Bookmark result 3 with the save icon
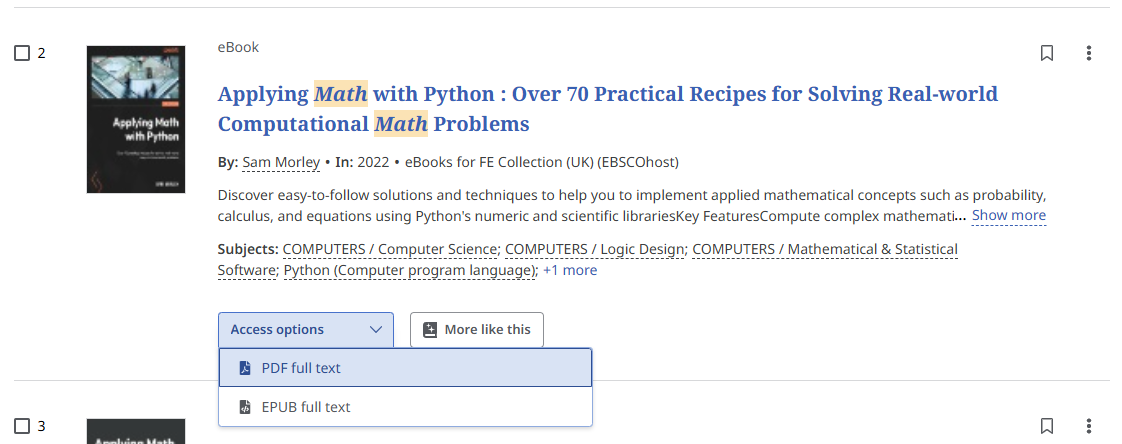 tap(1047, 426)
